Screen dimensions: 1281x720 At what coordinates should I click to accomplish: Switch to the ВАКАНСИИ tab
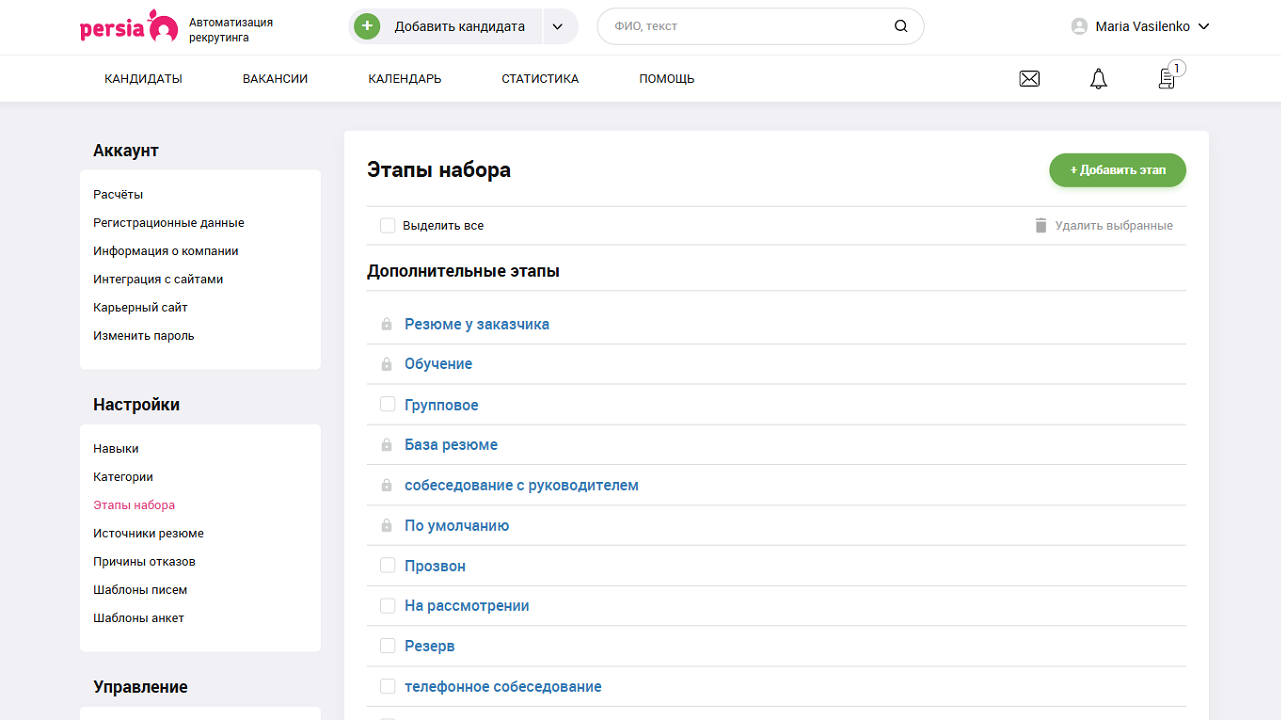pyautogui.click(x=274, y=78)
